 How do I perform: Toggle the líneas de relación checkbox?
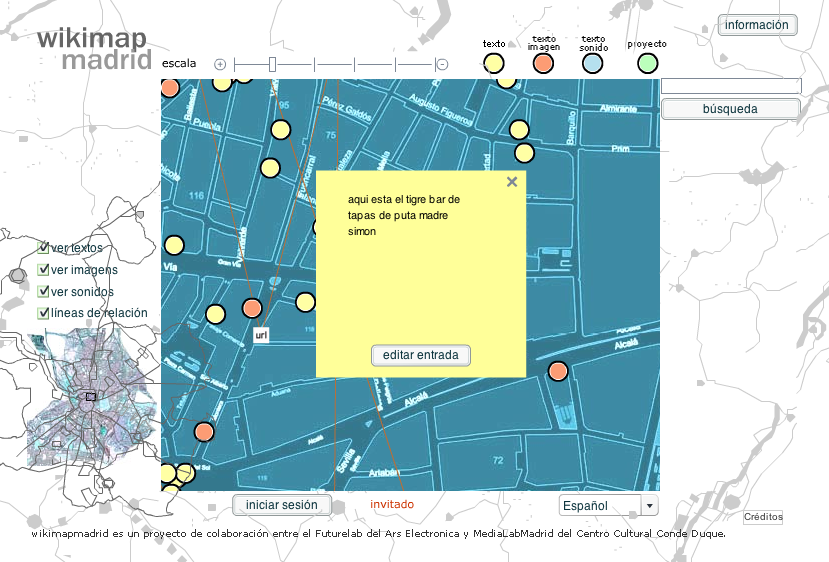coord(43,313)
